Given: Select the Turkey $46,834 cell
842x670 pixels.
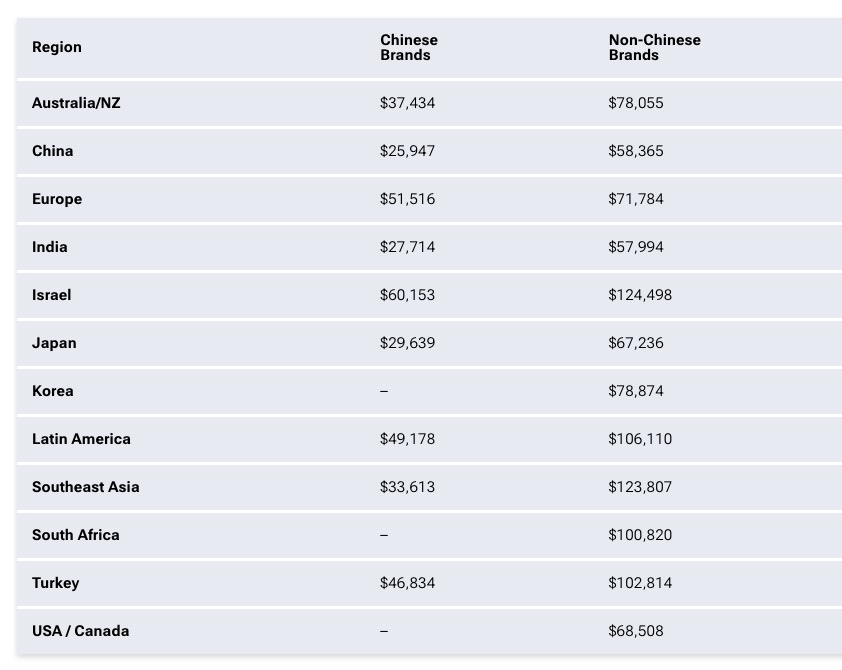Looking at the screenshot, I should pyautogui.click(x=408, y=582).
